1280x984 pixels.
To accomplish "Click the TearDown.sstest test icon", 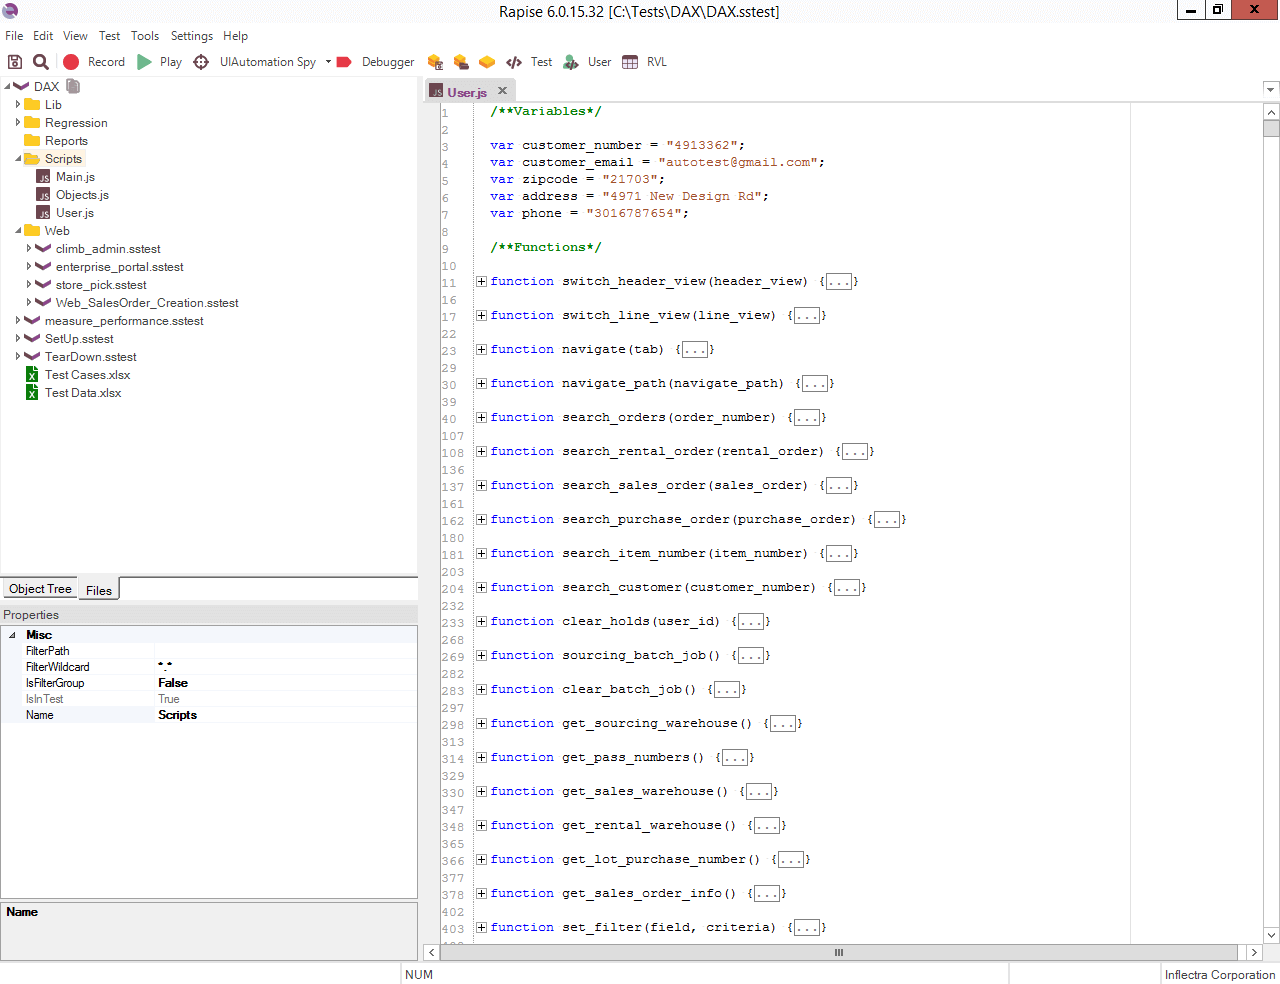I will pos(32,356).
